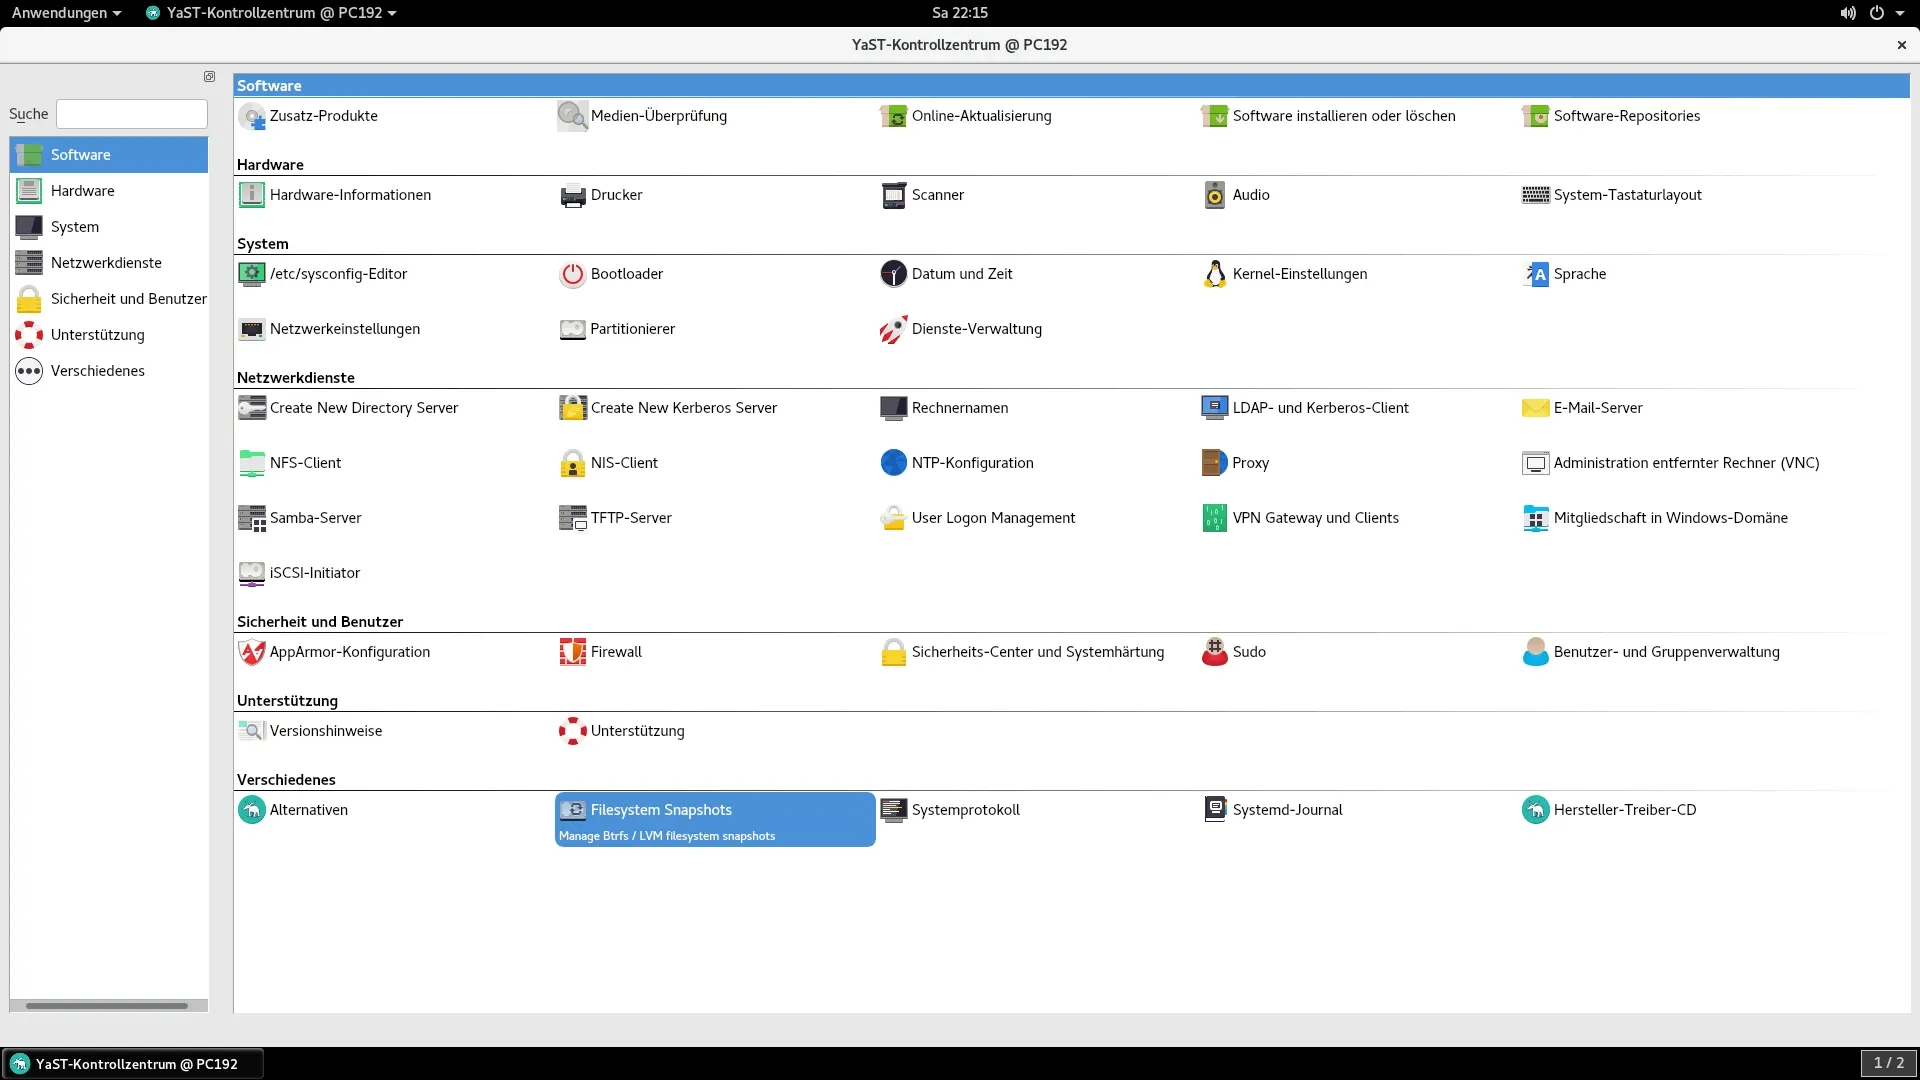The height and width of the screenshot is (1080, 1920).
Task: Click the Audio speaker icon
Action: [1215, 195]
